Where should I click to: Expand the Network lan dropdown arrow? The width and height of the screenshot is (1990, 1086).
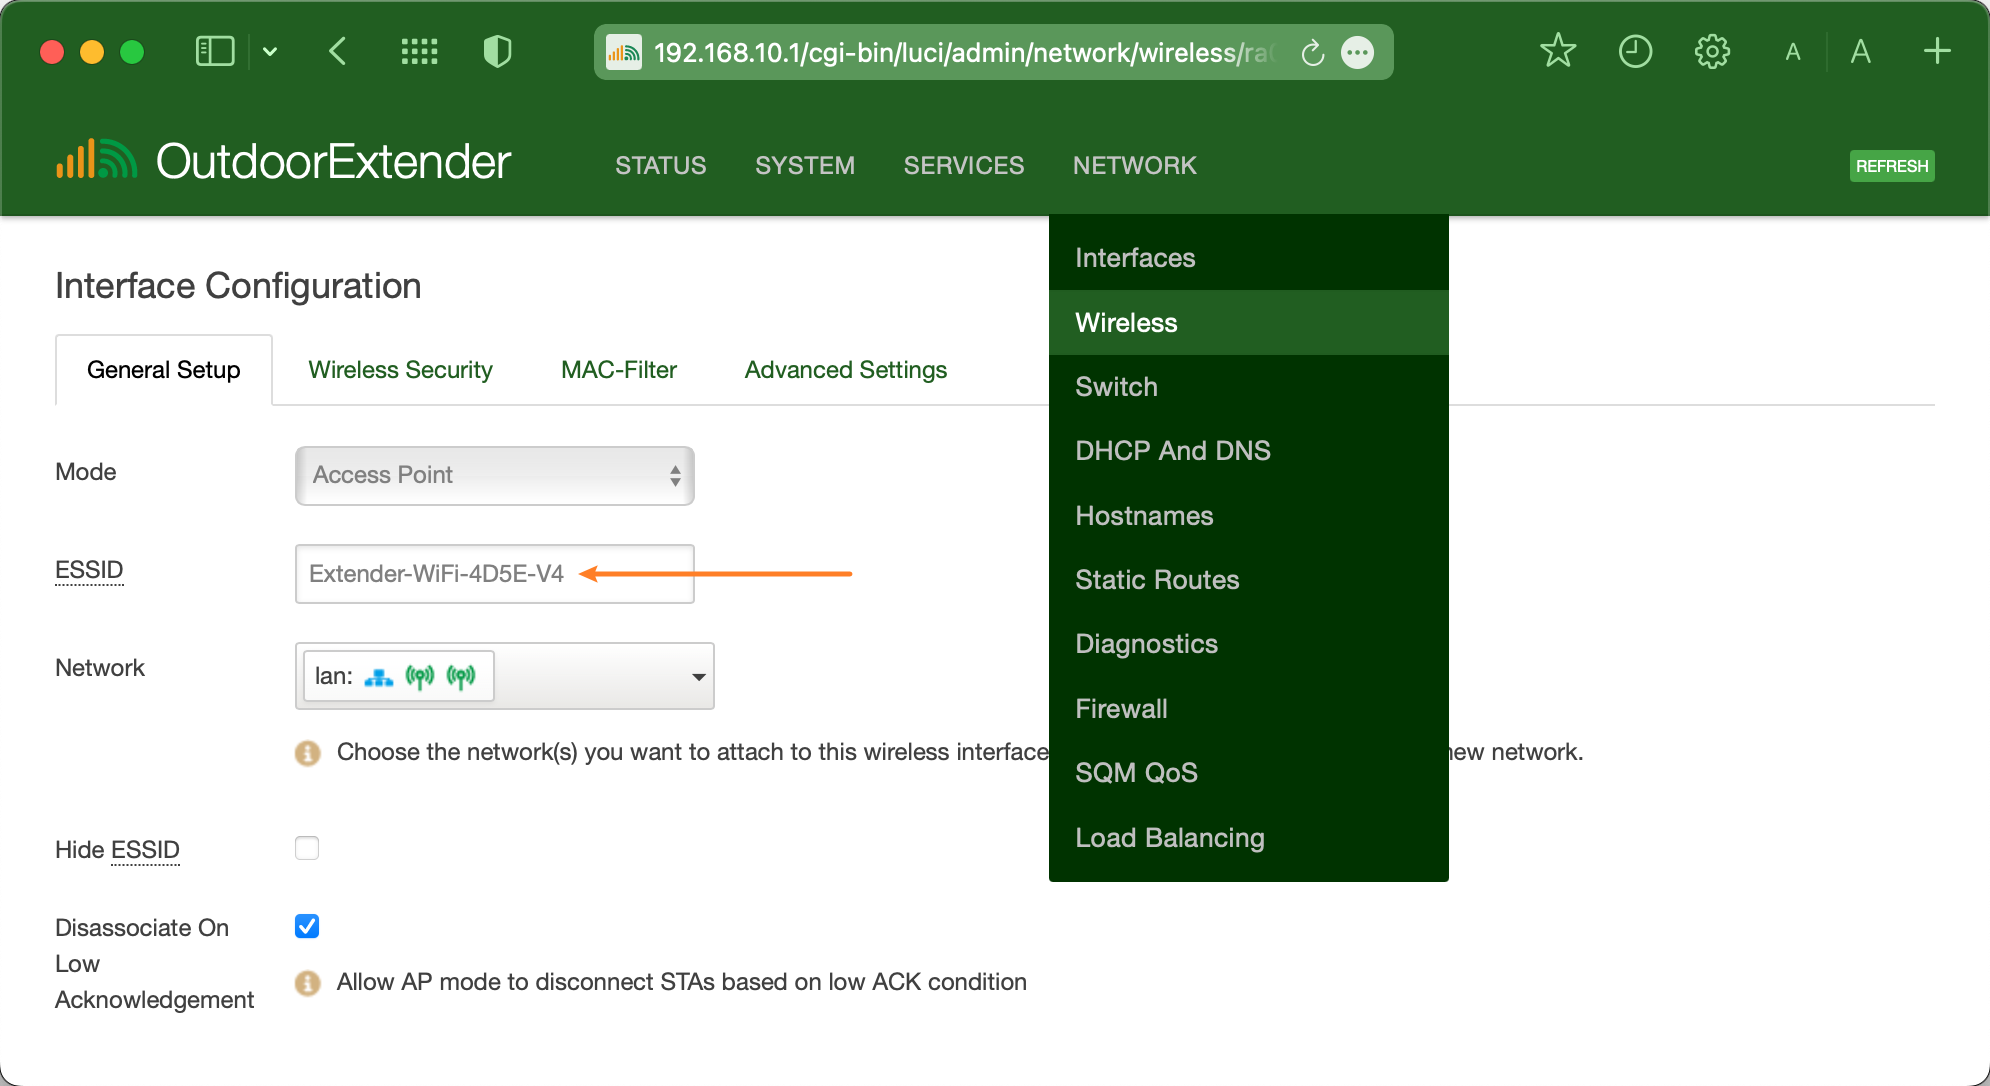click(x=698, y=677)
